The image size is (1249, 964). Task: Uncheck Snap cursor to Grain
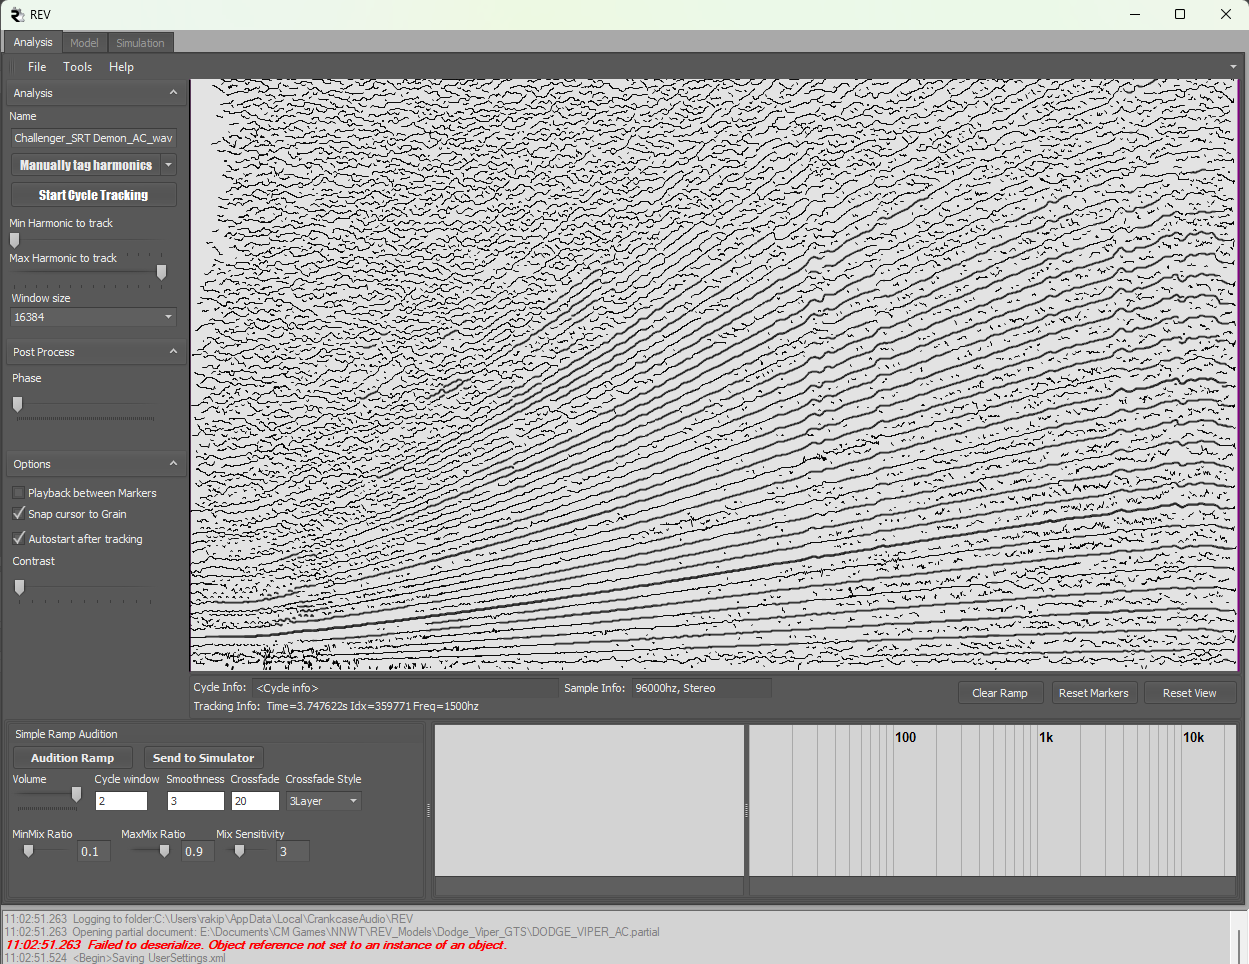point(19,514)
